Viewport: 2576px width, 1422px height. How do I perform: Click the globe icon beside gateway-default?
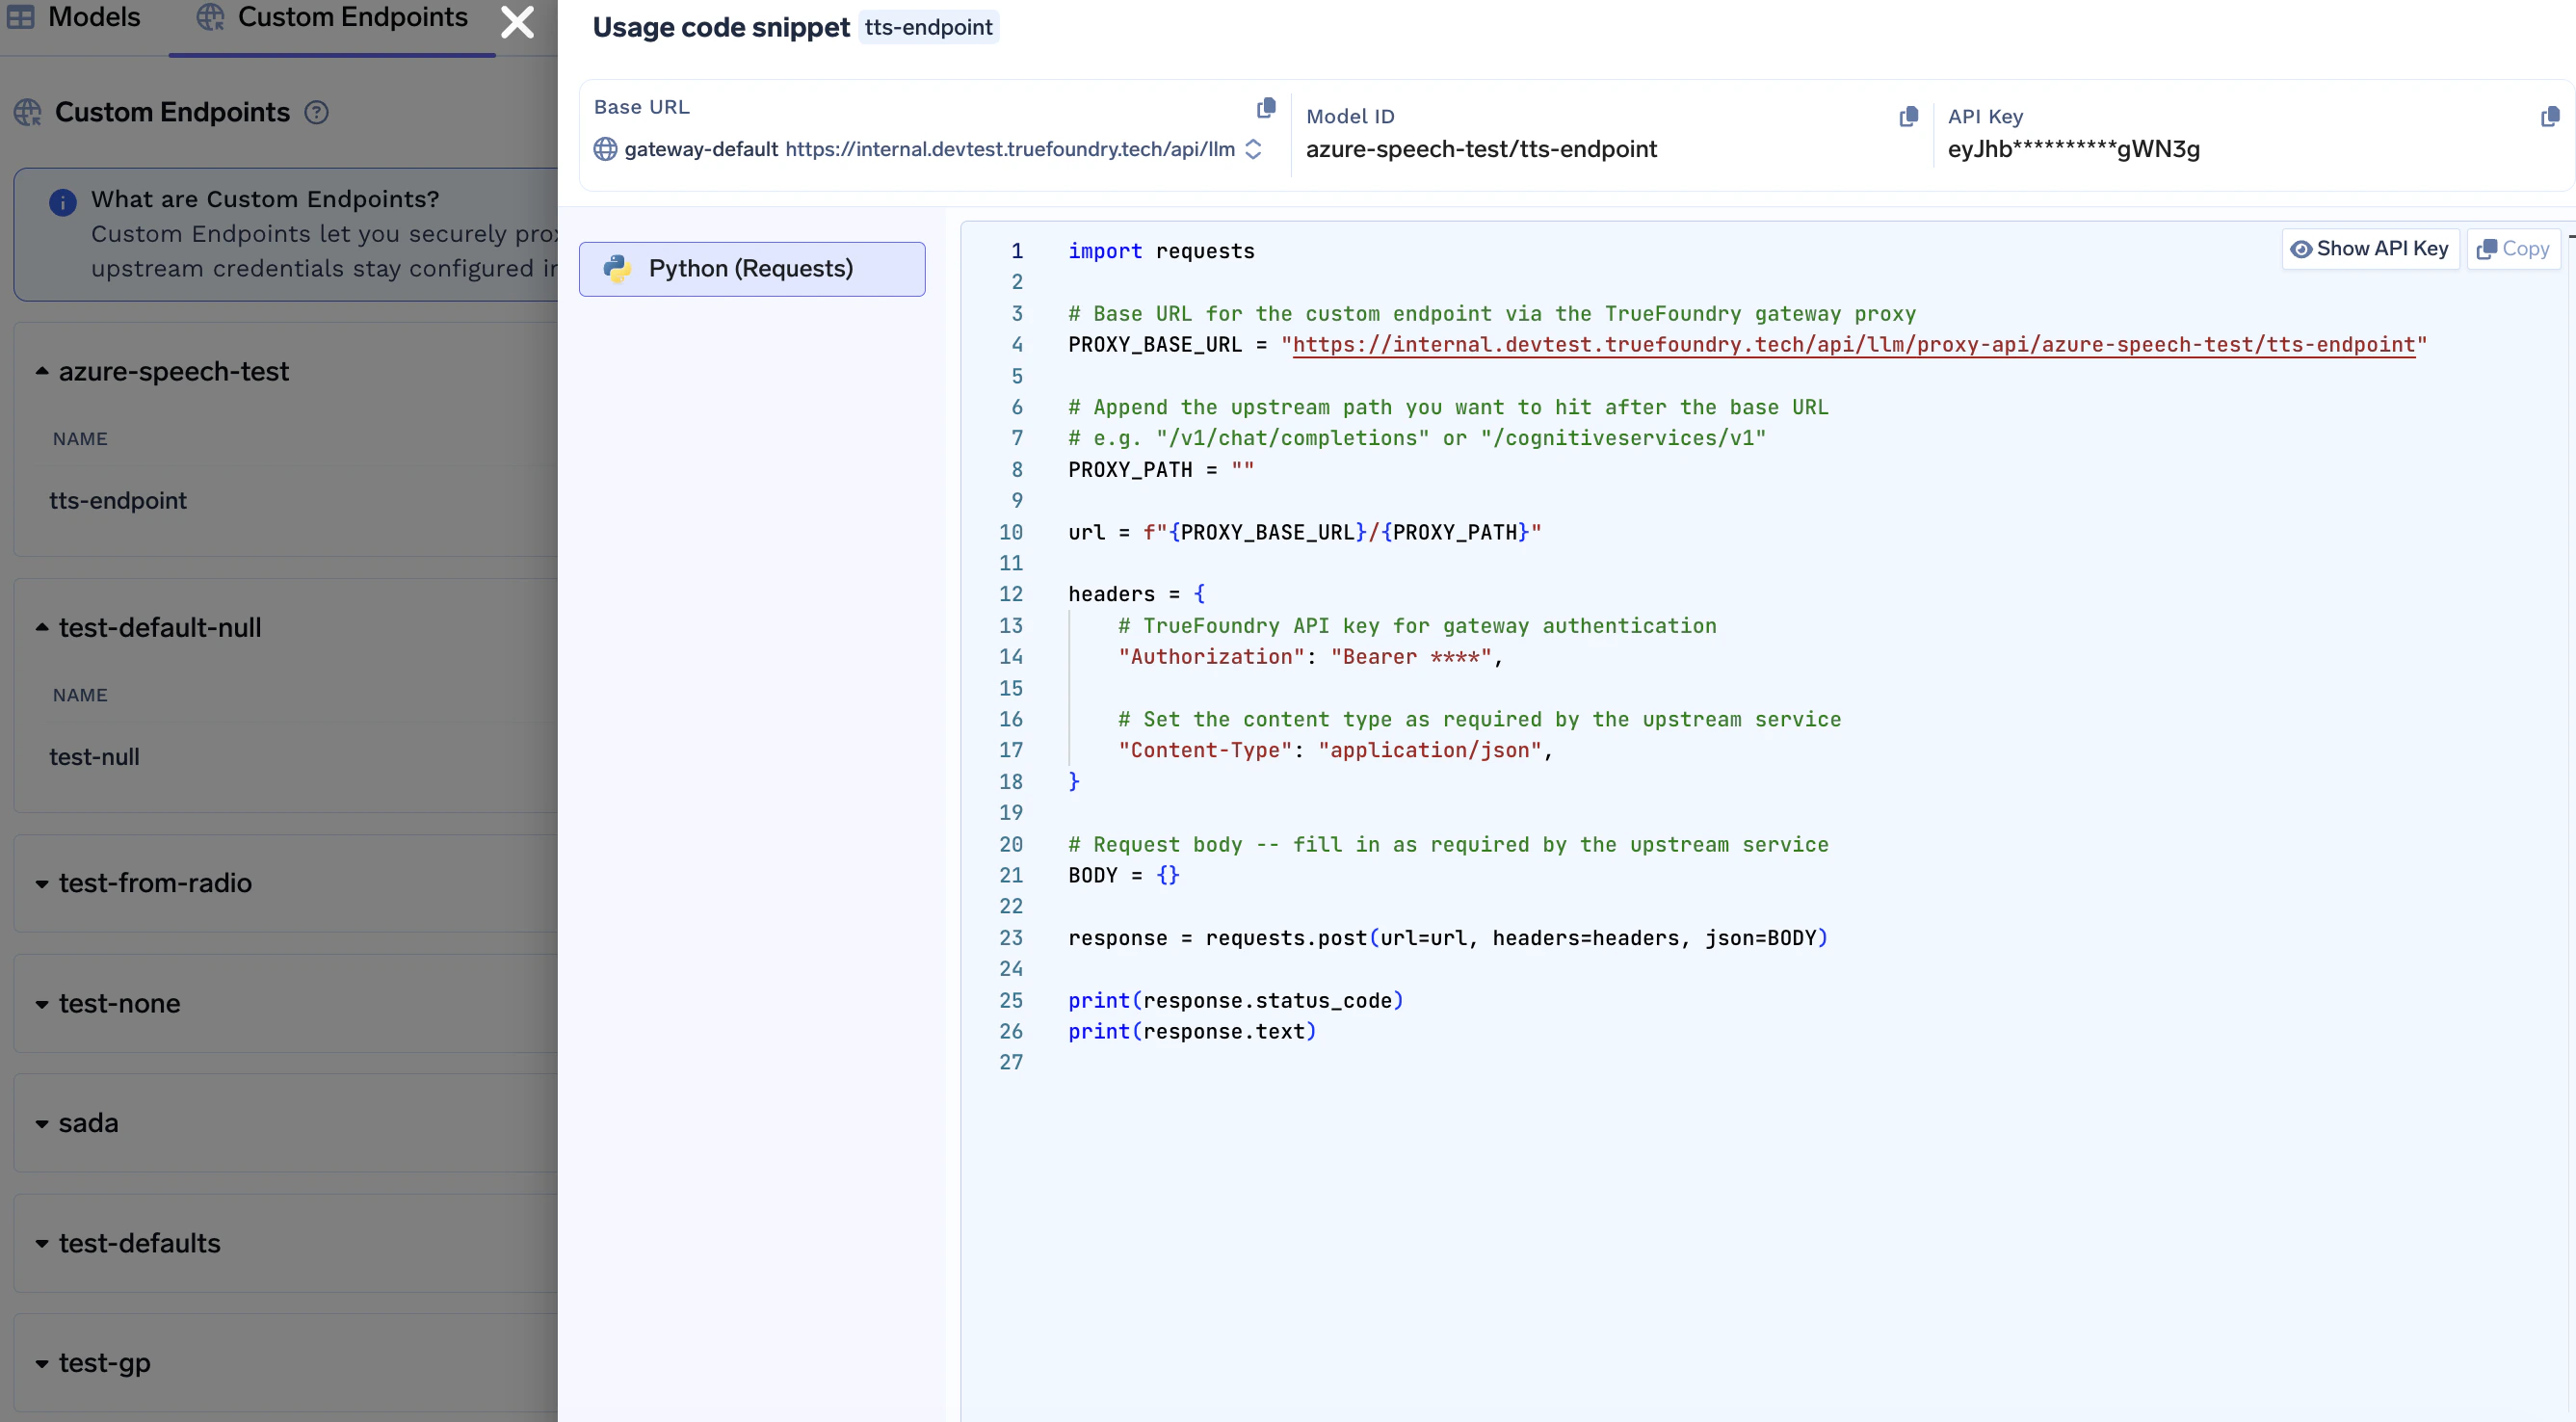(604, 149)
